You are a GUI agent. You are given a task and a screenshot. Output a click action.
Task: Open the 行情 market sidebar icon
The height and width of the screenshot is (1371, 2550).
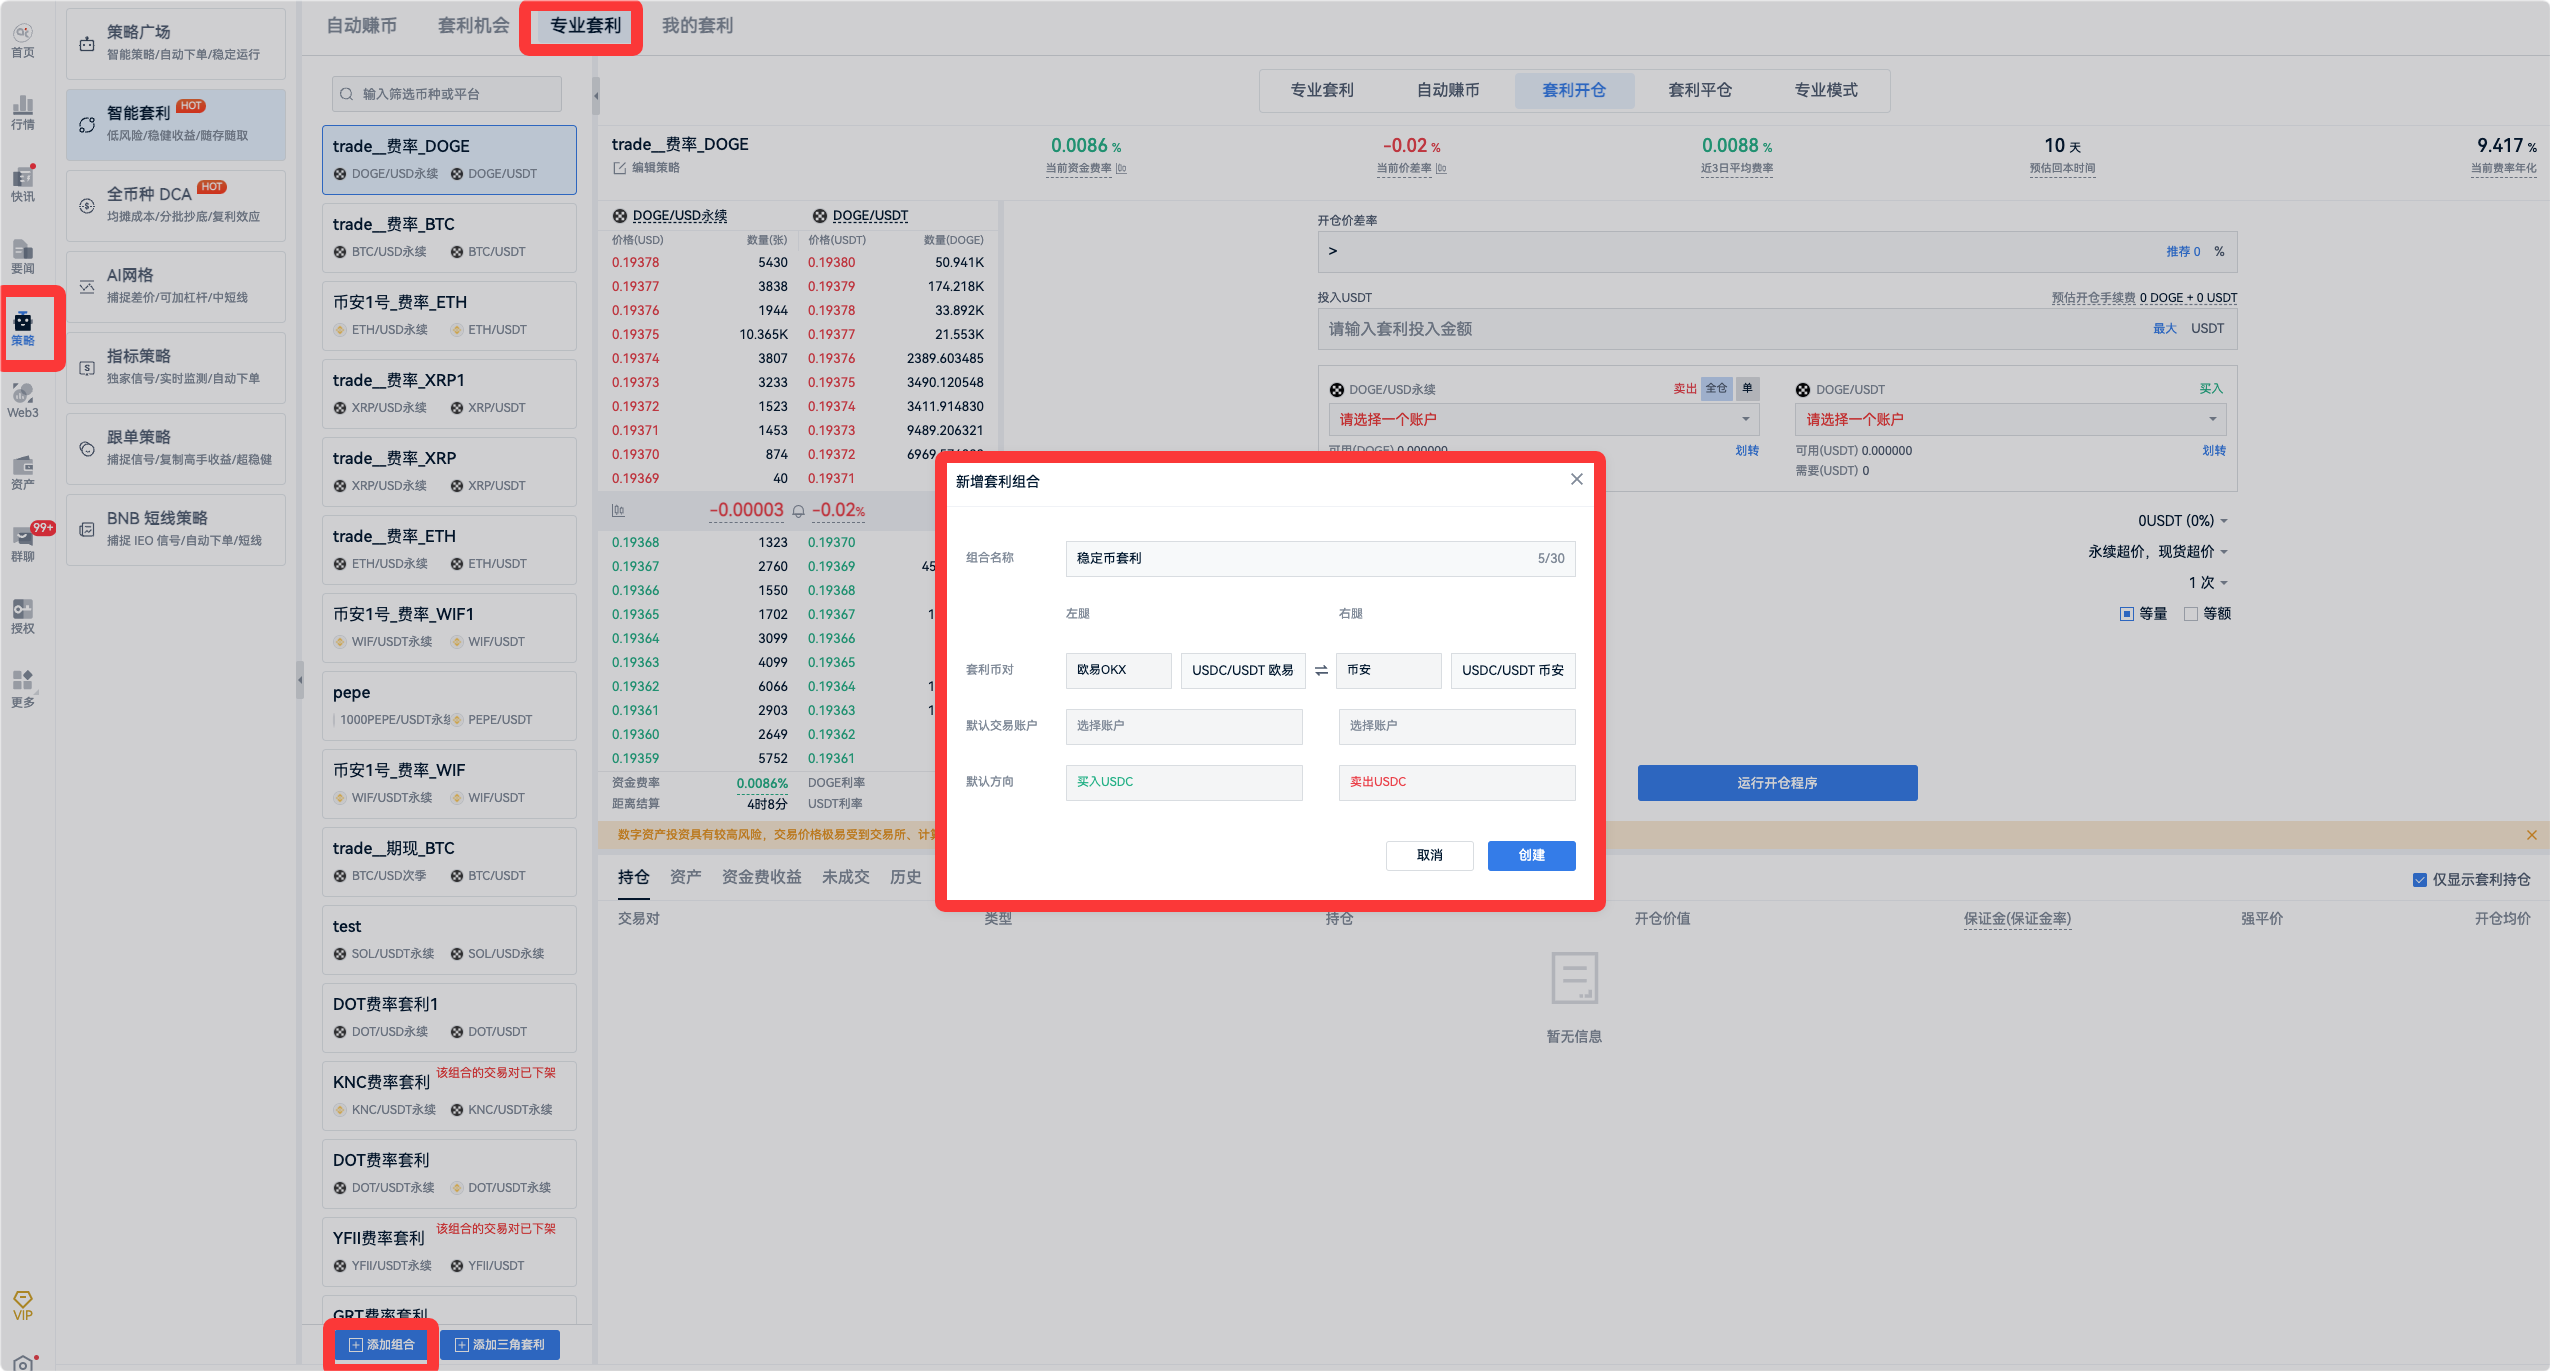(22, 112)
